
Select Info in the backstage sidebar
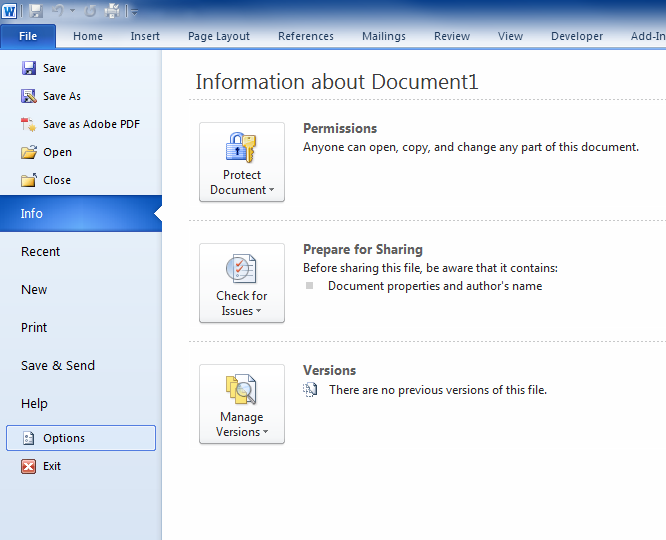point(81,213)
